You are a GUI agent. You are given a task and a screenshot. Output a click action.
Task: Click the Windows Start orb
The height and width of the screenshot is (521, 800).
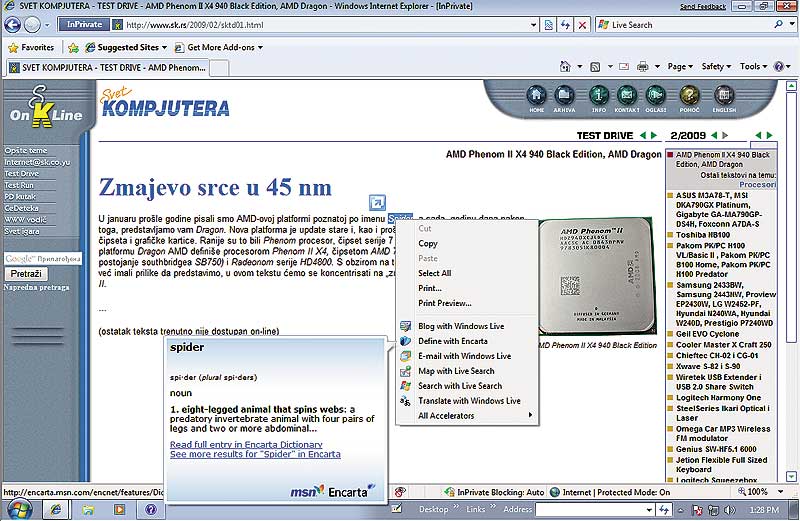point(19,509)
